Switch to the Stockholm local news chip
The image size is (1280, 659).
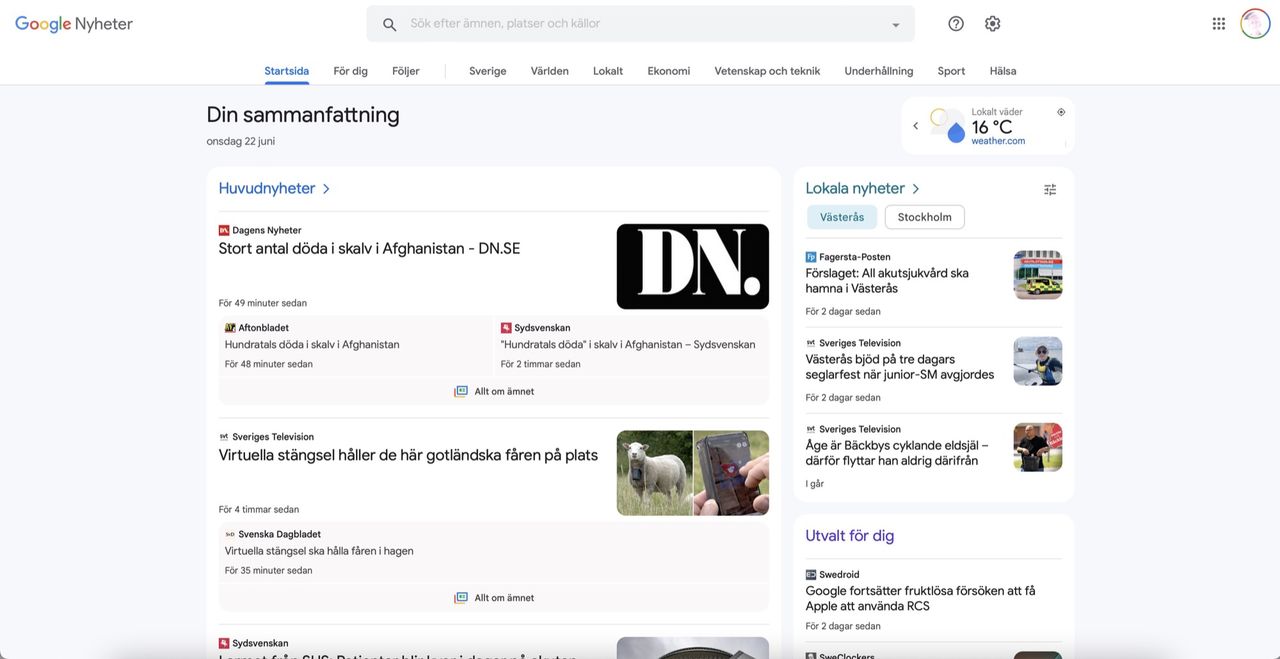(924, 216)
